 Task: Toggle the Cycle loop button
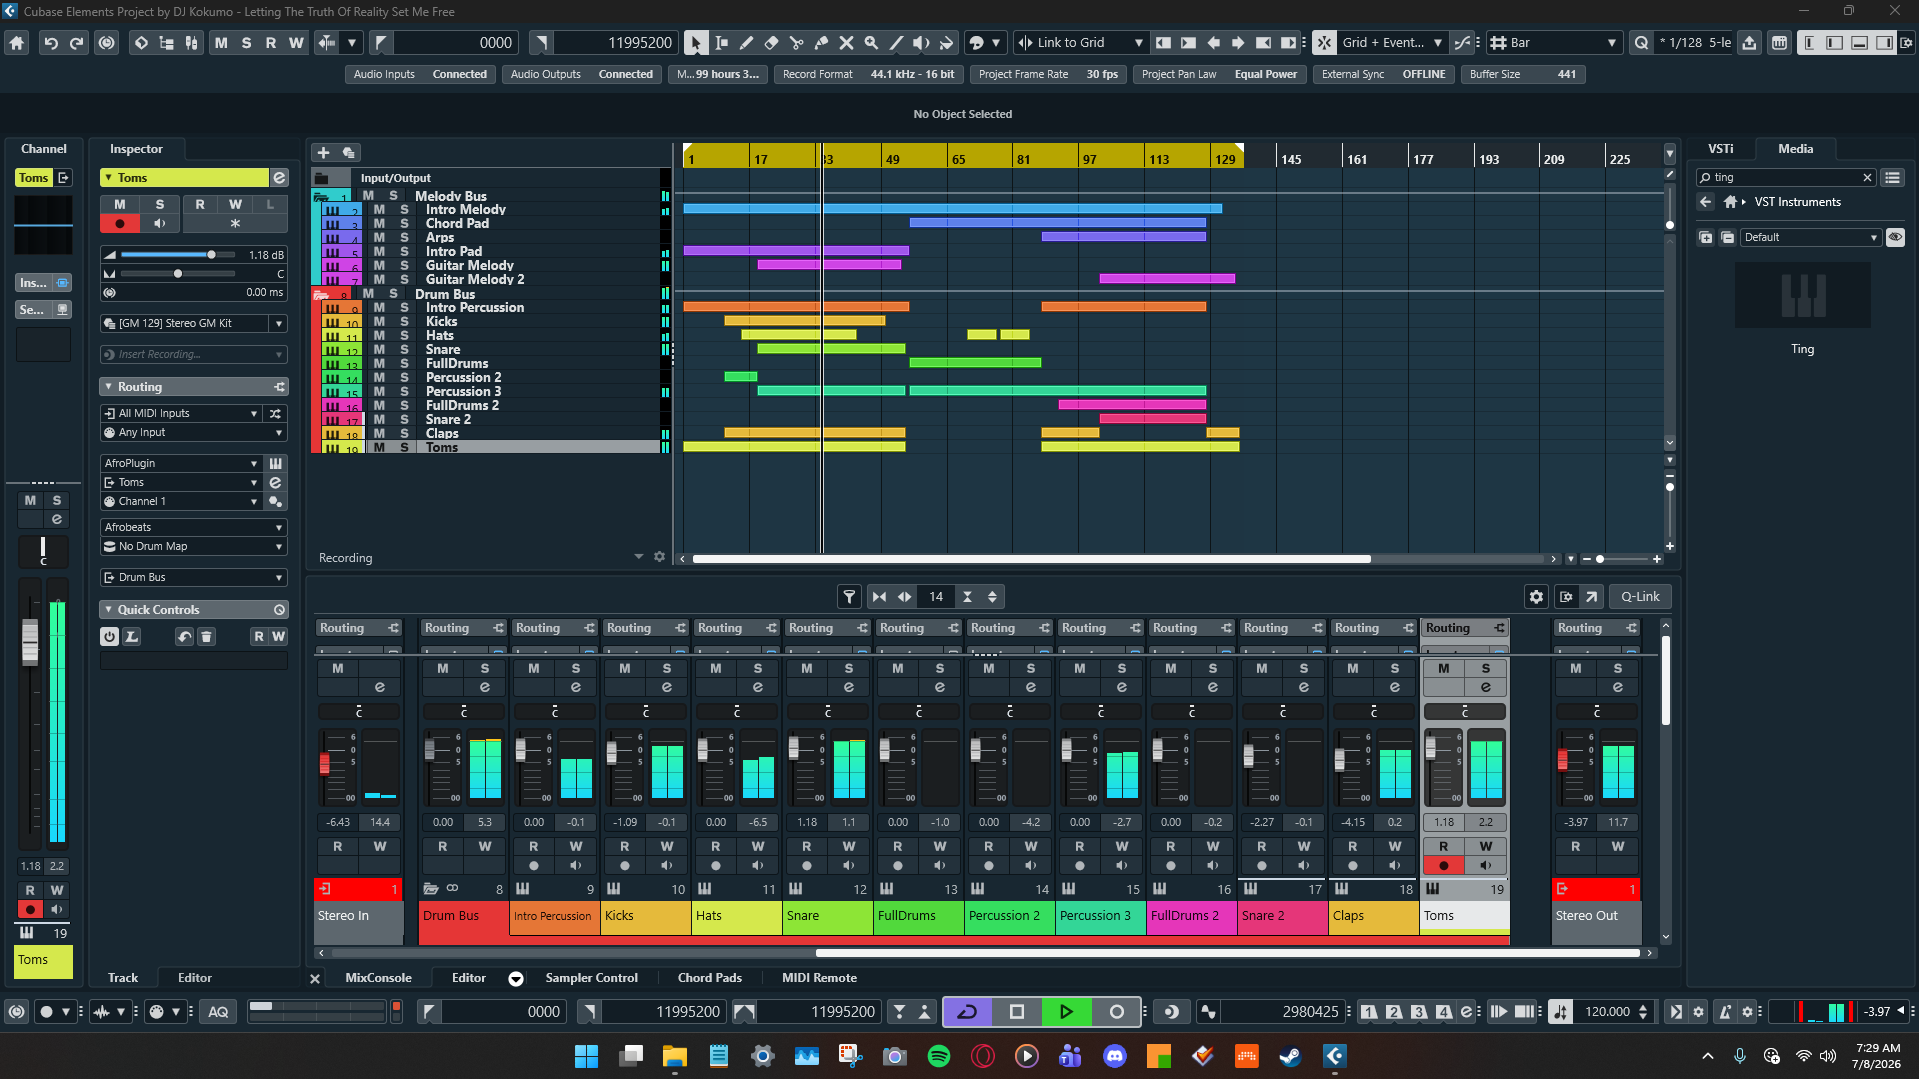click(967, 1012)
